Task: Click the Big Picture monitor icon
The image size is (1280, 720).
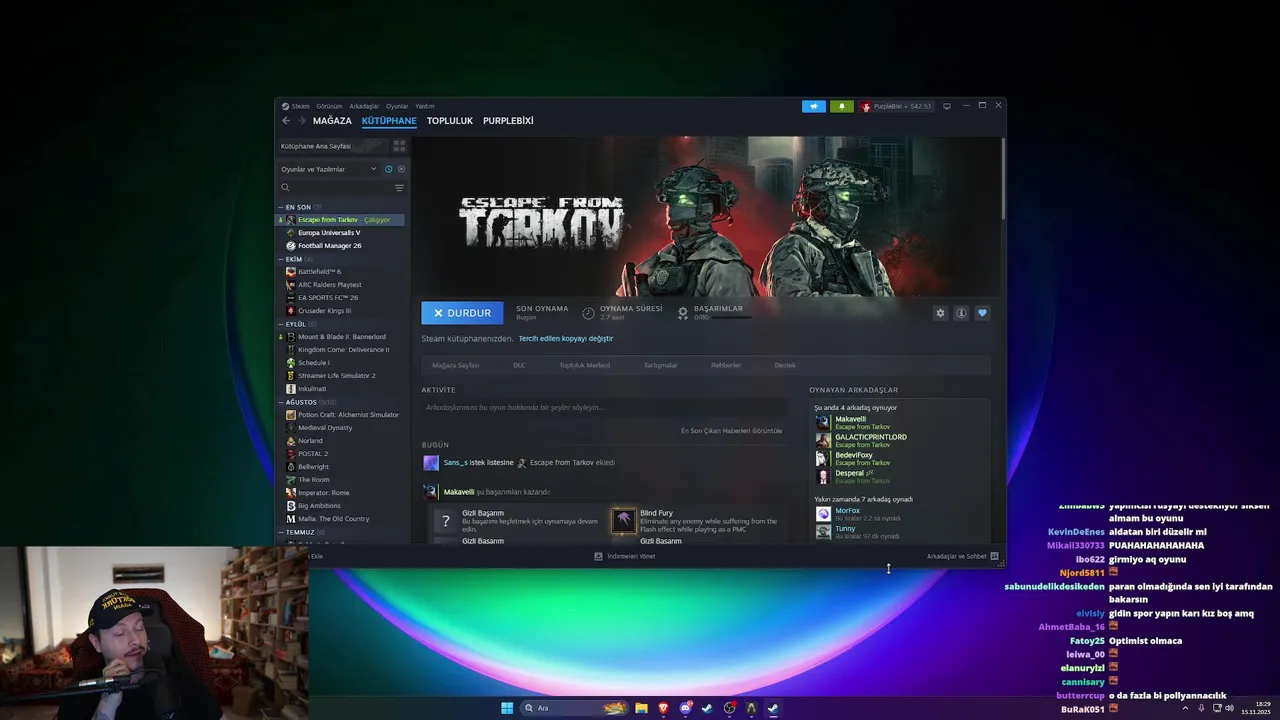Action: 947,106
